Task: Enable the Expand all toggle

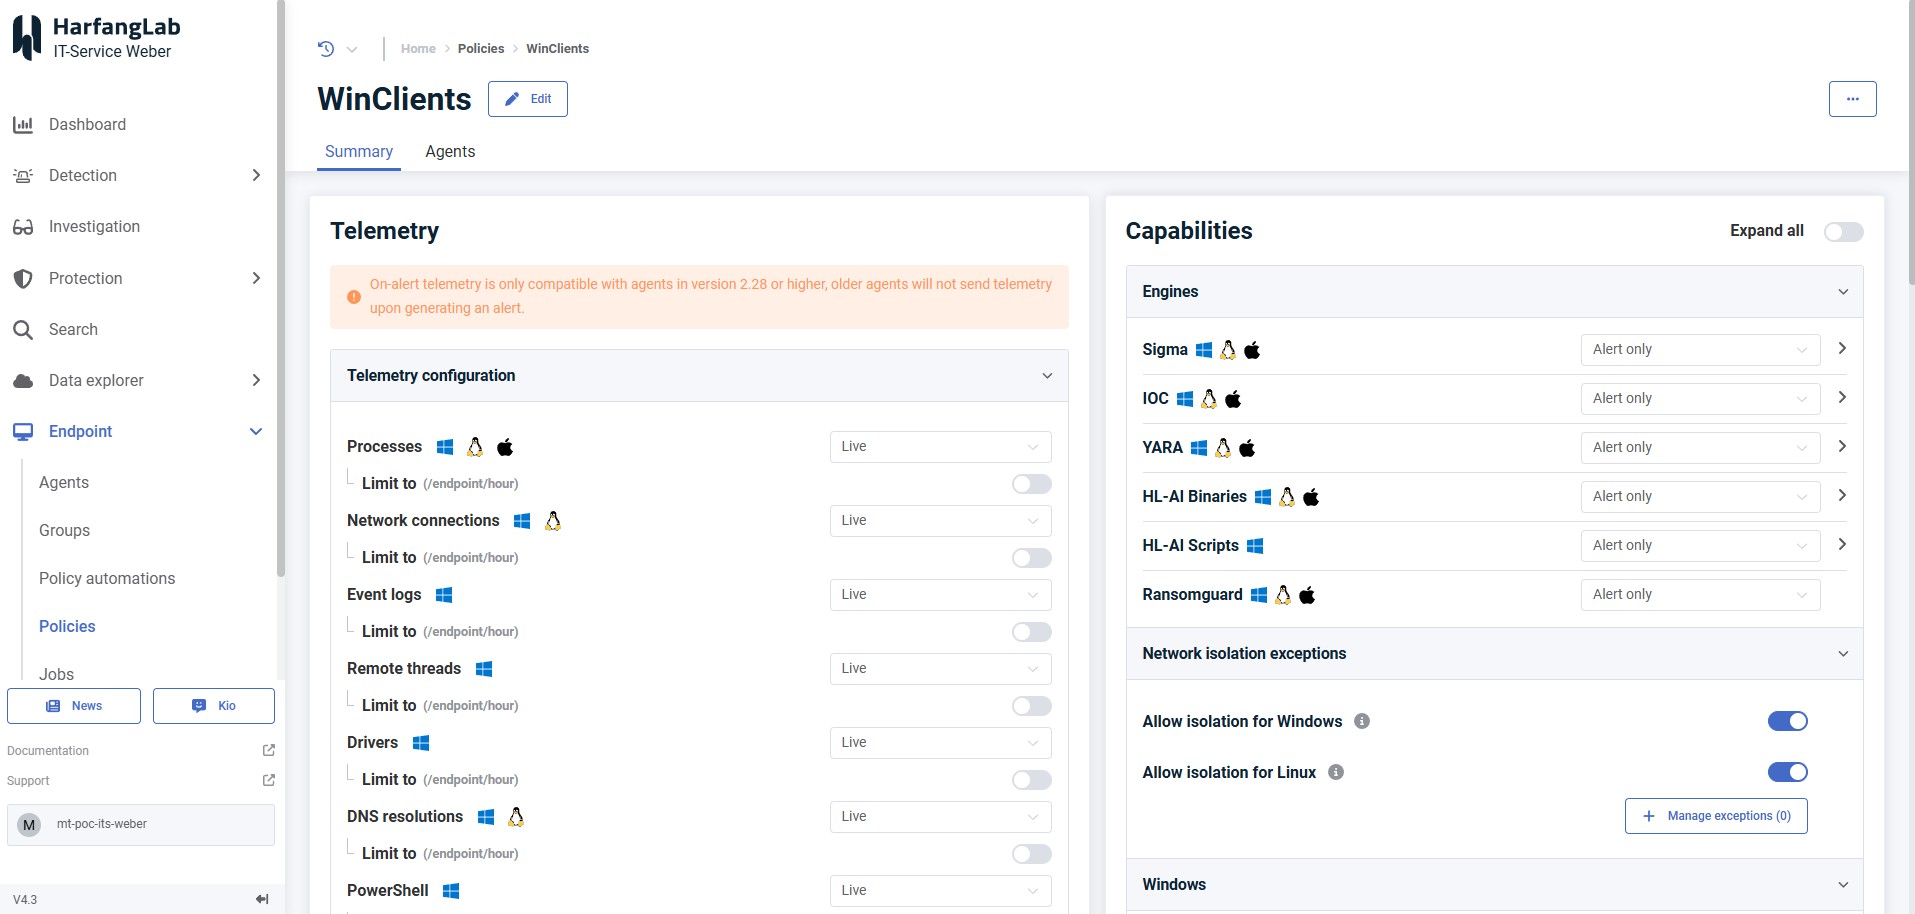Action: click(1843, 232)
